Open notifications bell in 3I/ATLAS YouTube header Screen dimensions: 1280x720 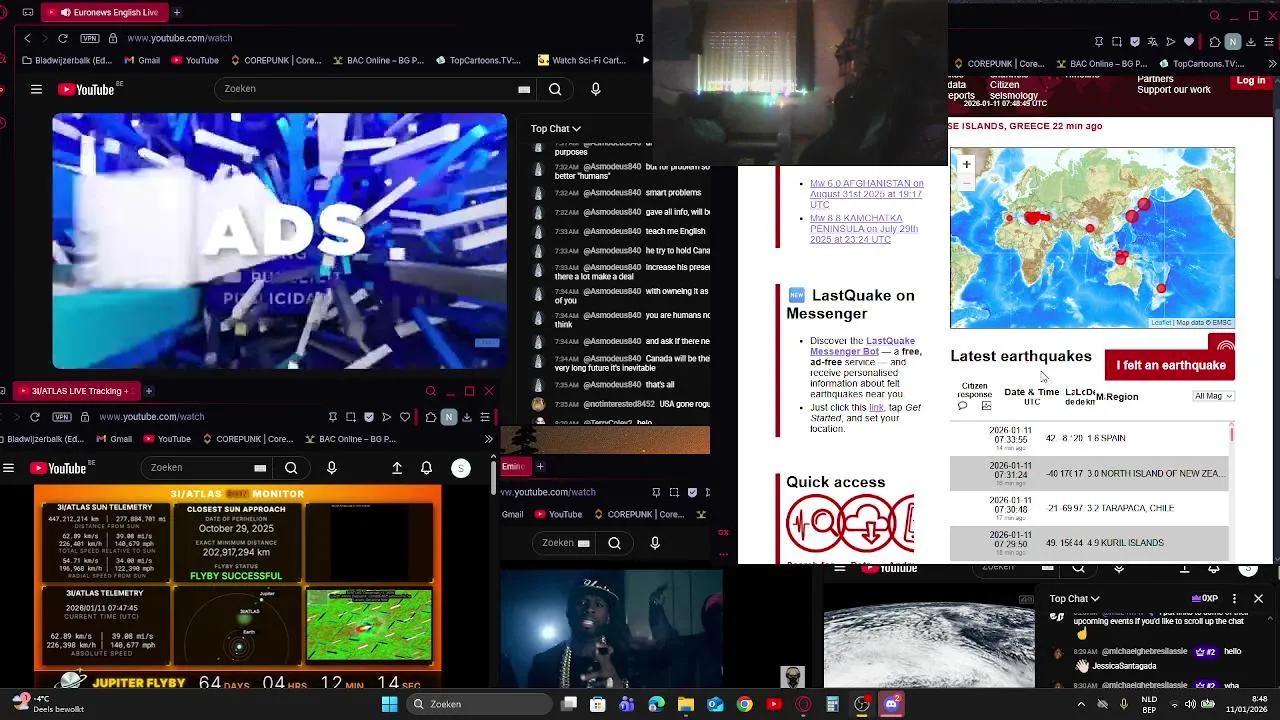click(426, 468)
